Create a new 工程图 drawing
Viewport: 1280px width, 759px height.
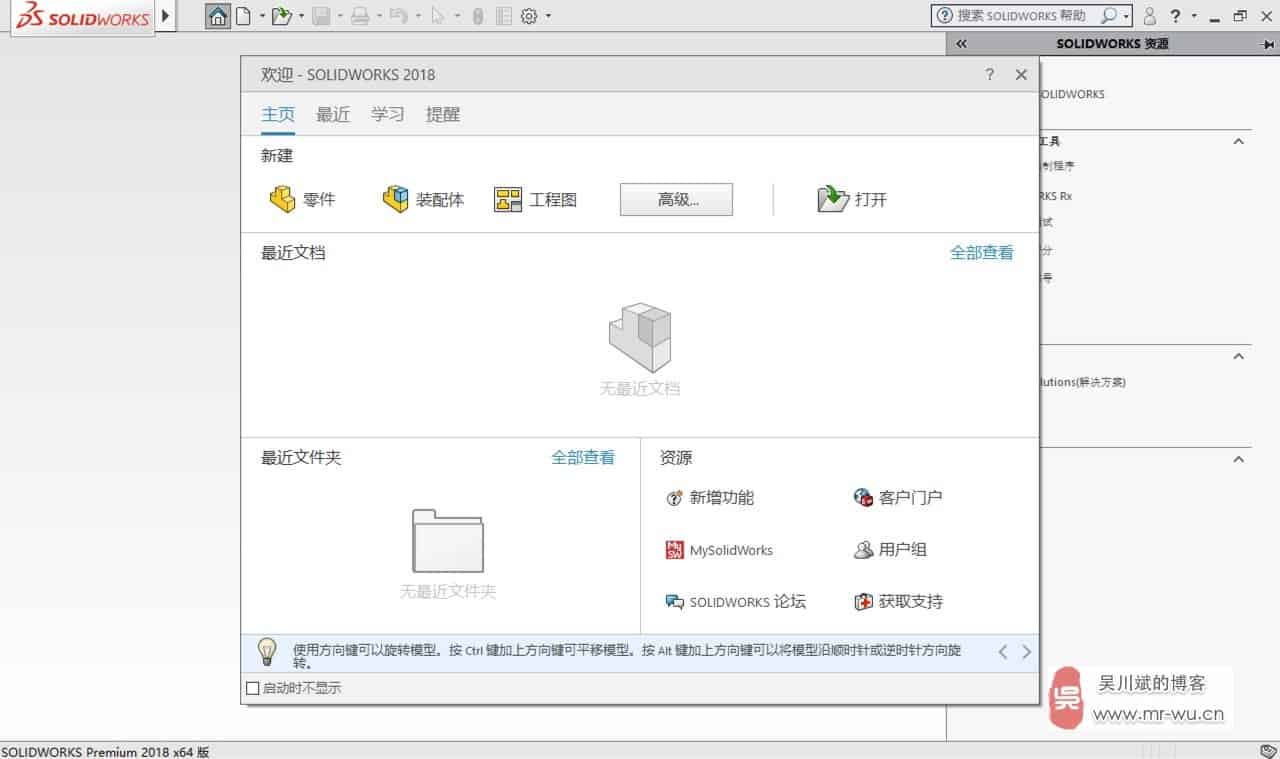coord(535,199)
